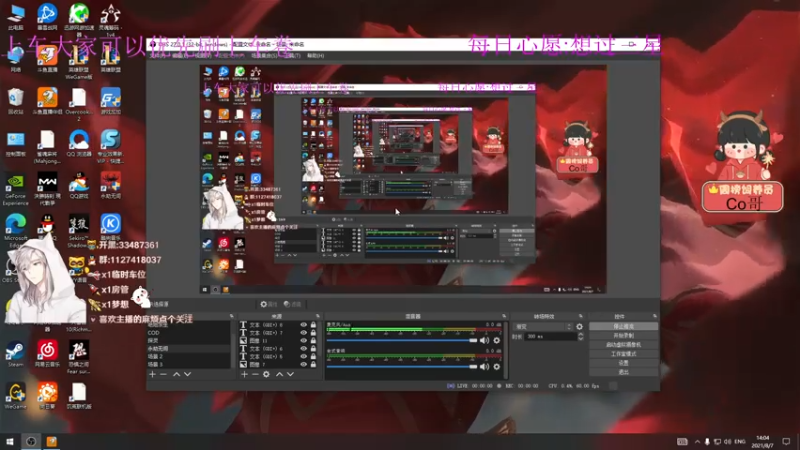Open OBS 设置 settings button
This screenshot has width=800, height=450.
pos(623,363)
